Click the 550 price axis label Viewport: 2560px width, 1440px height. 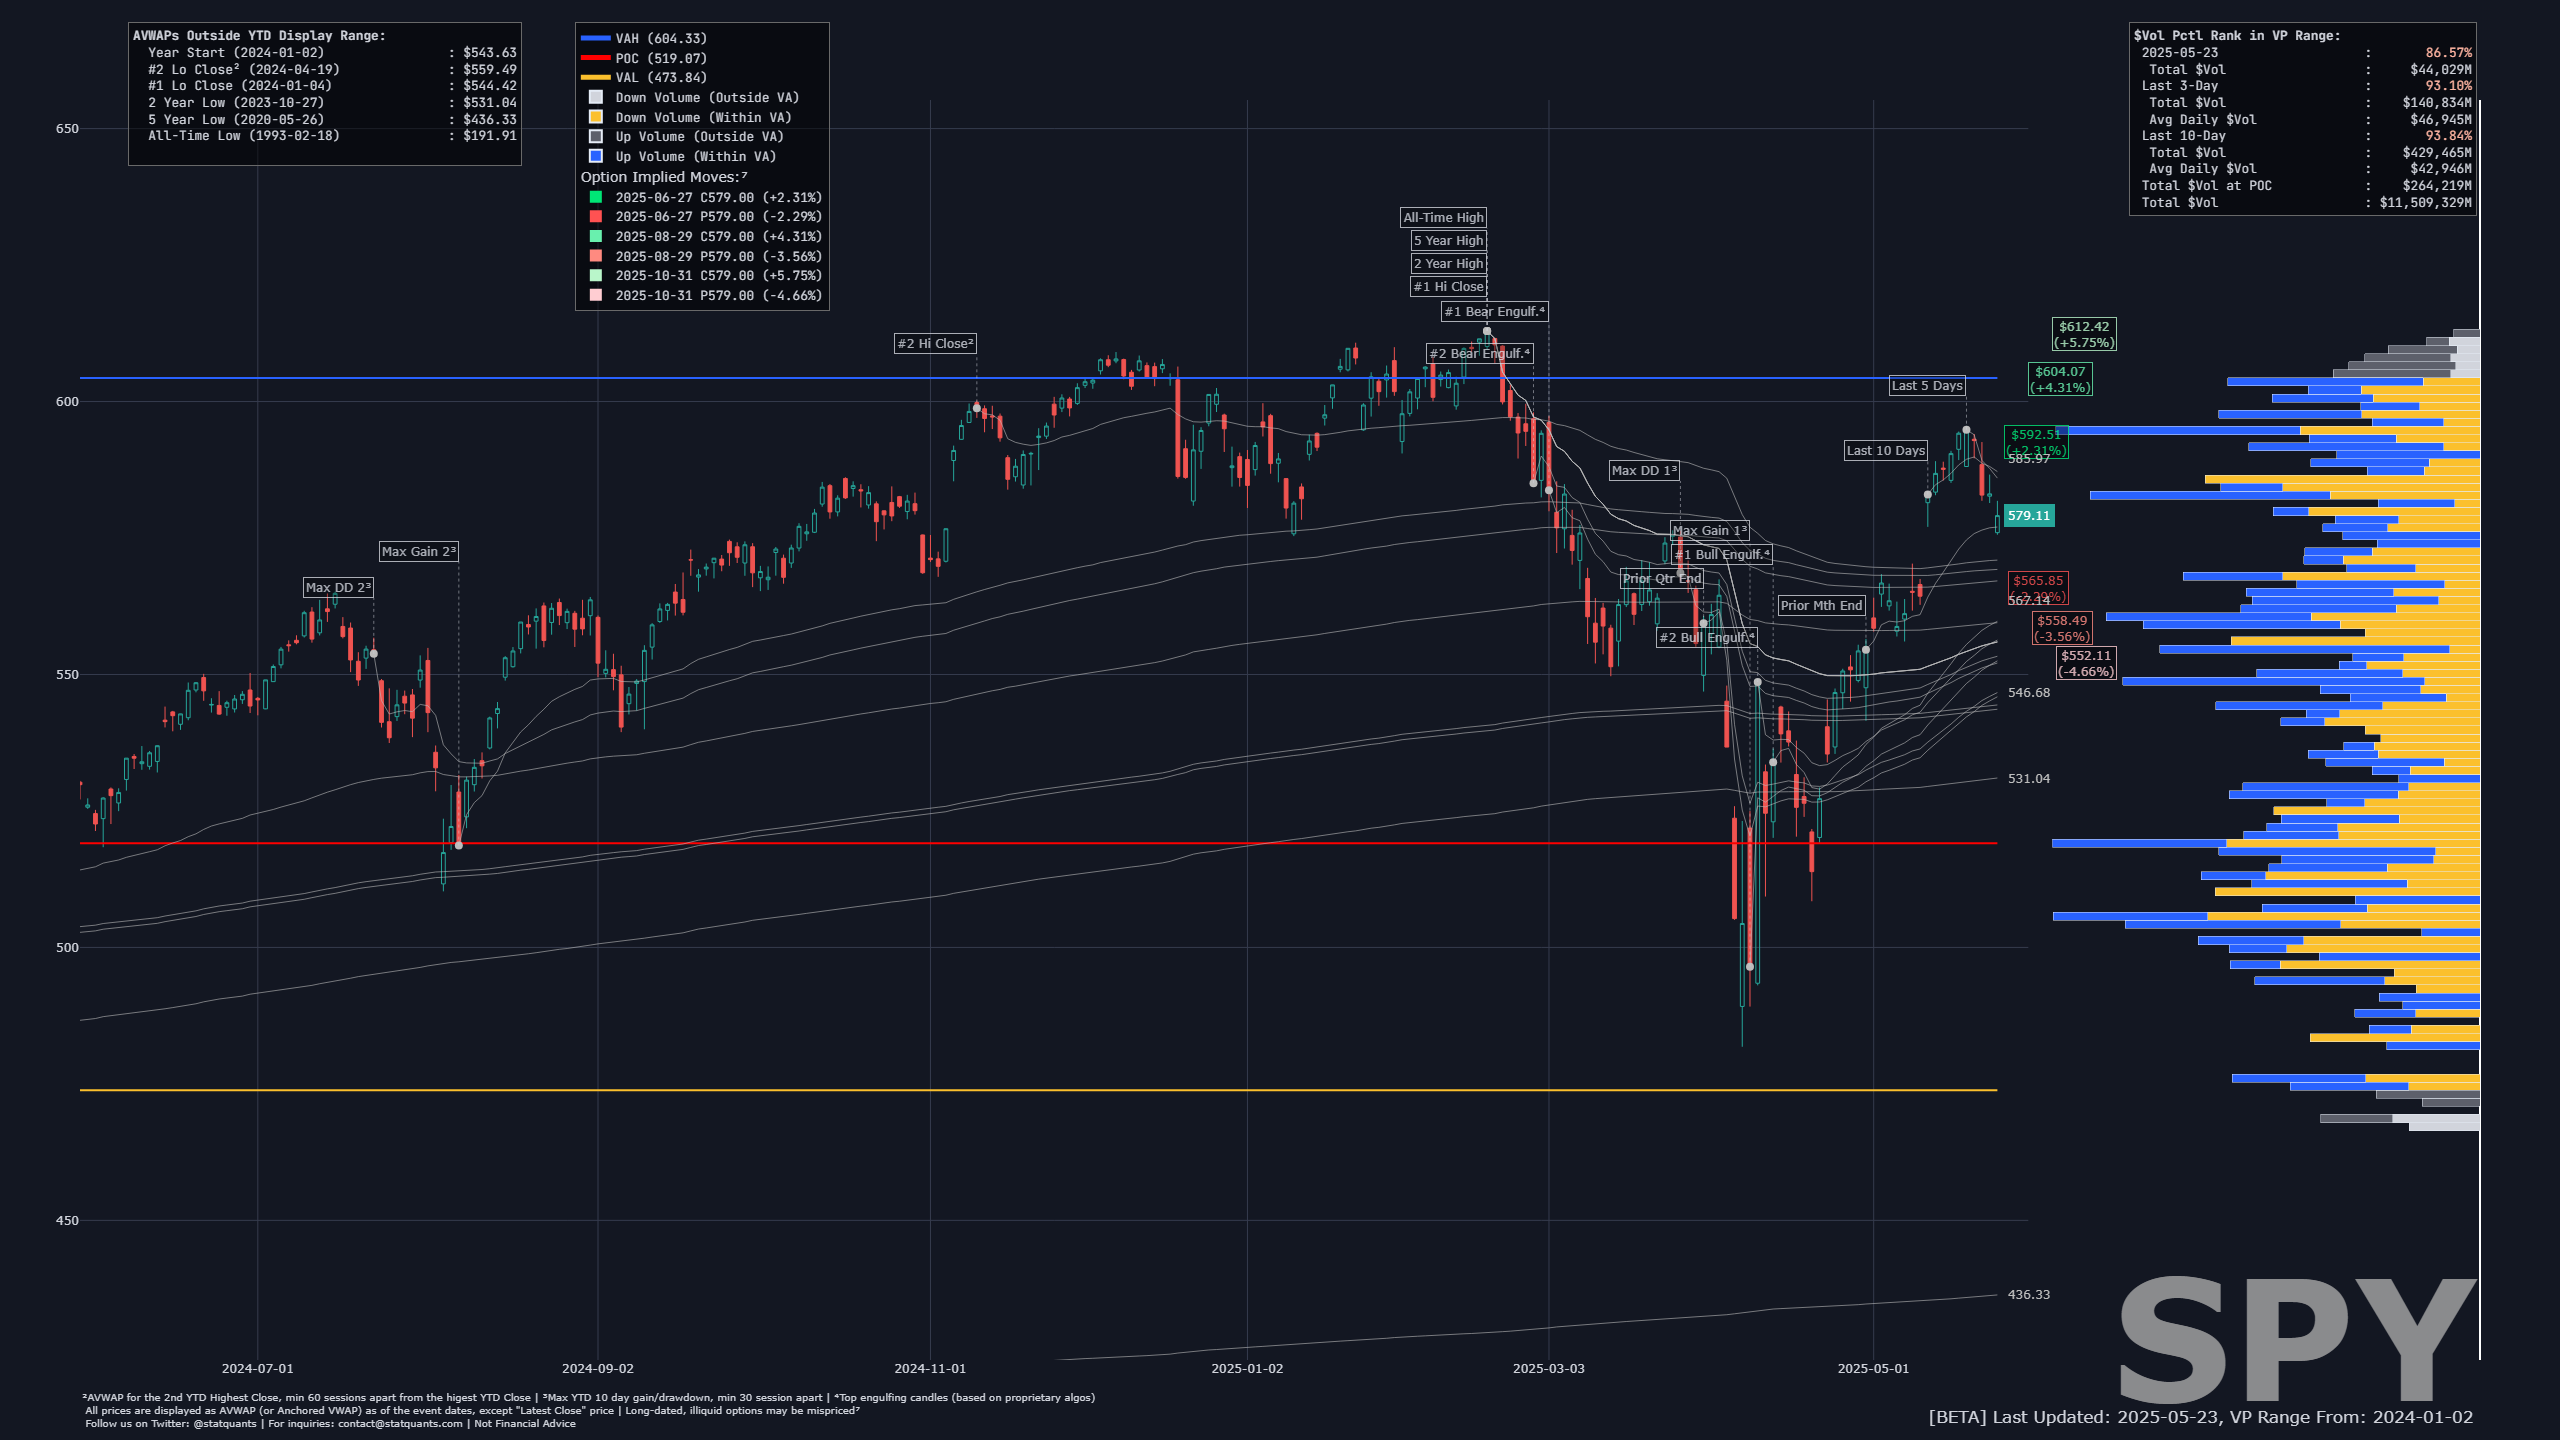point(67,675)
